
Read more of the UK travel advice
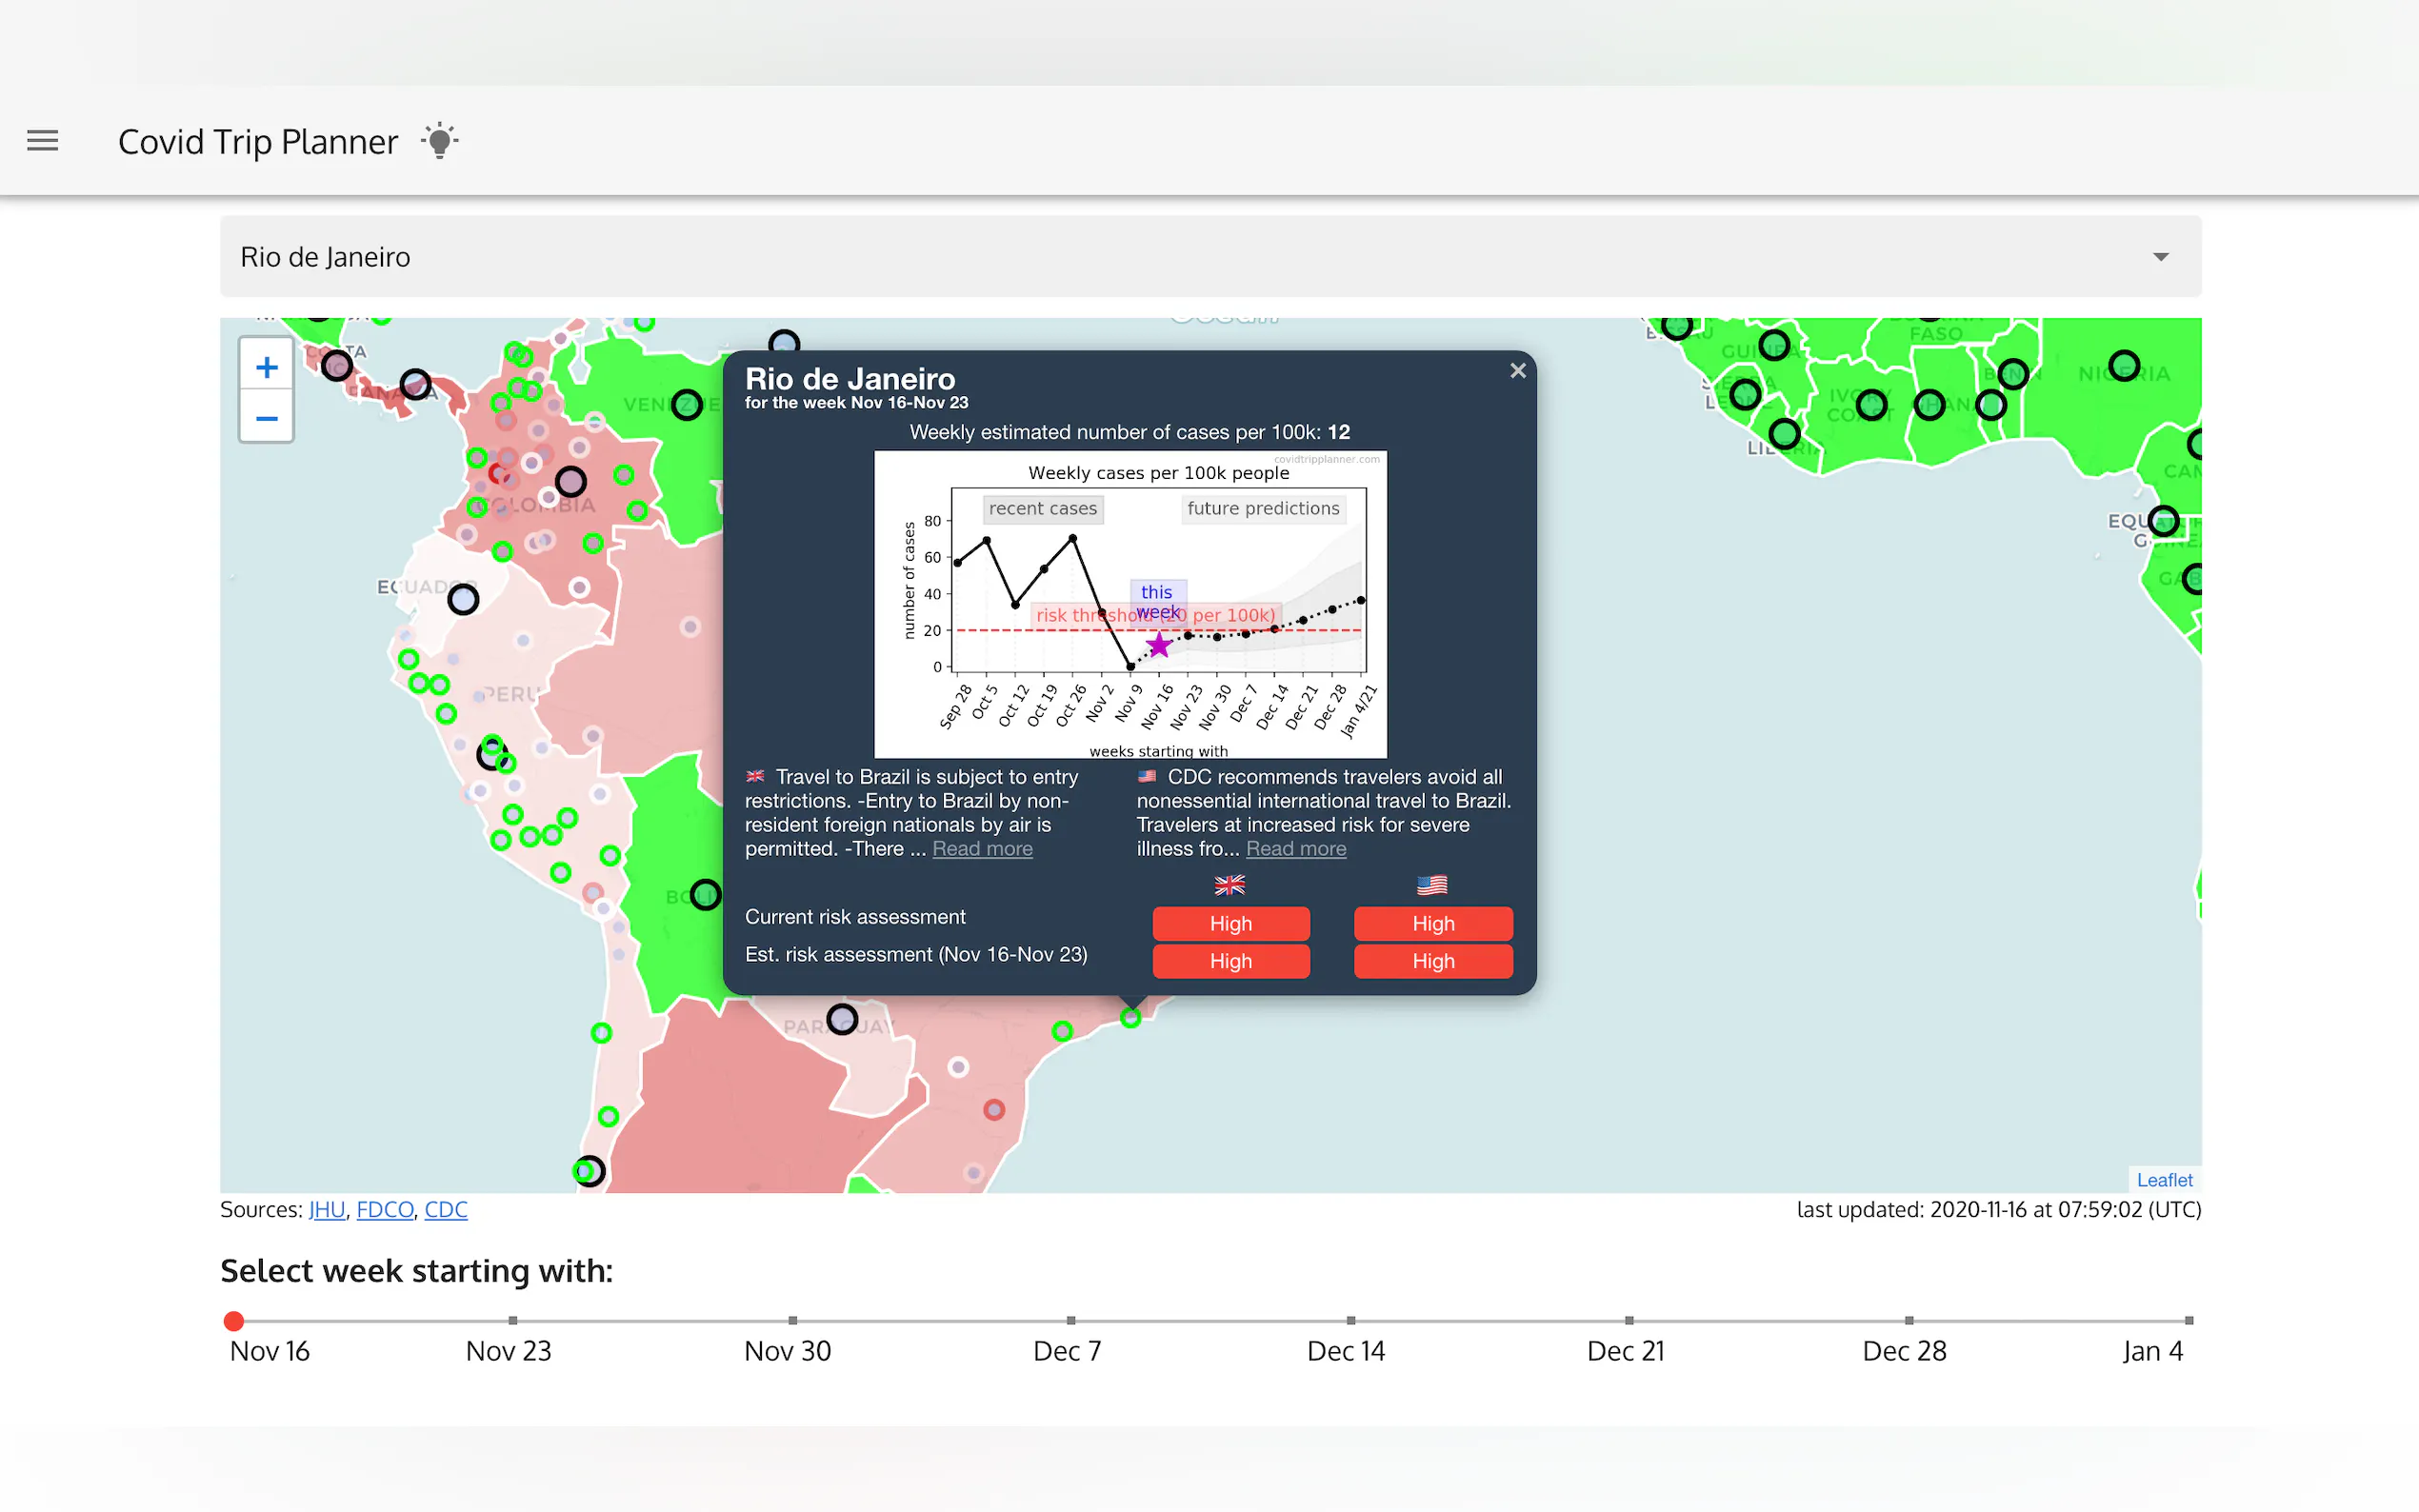coord(982,849)
